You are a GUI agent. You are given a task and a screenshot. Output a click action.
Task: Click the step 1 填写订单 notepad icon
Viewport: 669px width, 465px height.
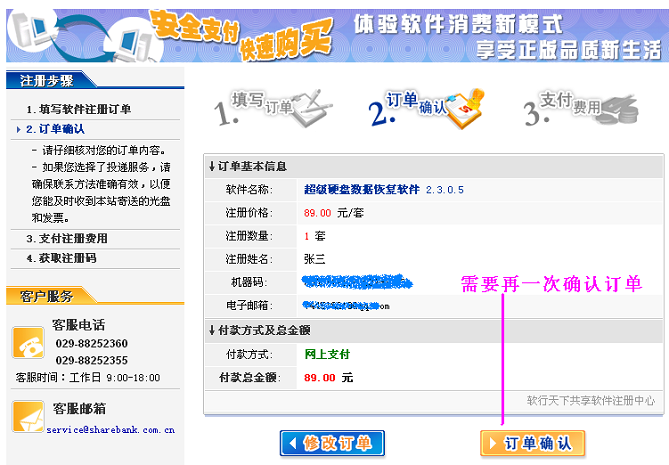tap(312, 108)
